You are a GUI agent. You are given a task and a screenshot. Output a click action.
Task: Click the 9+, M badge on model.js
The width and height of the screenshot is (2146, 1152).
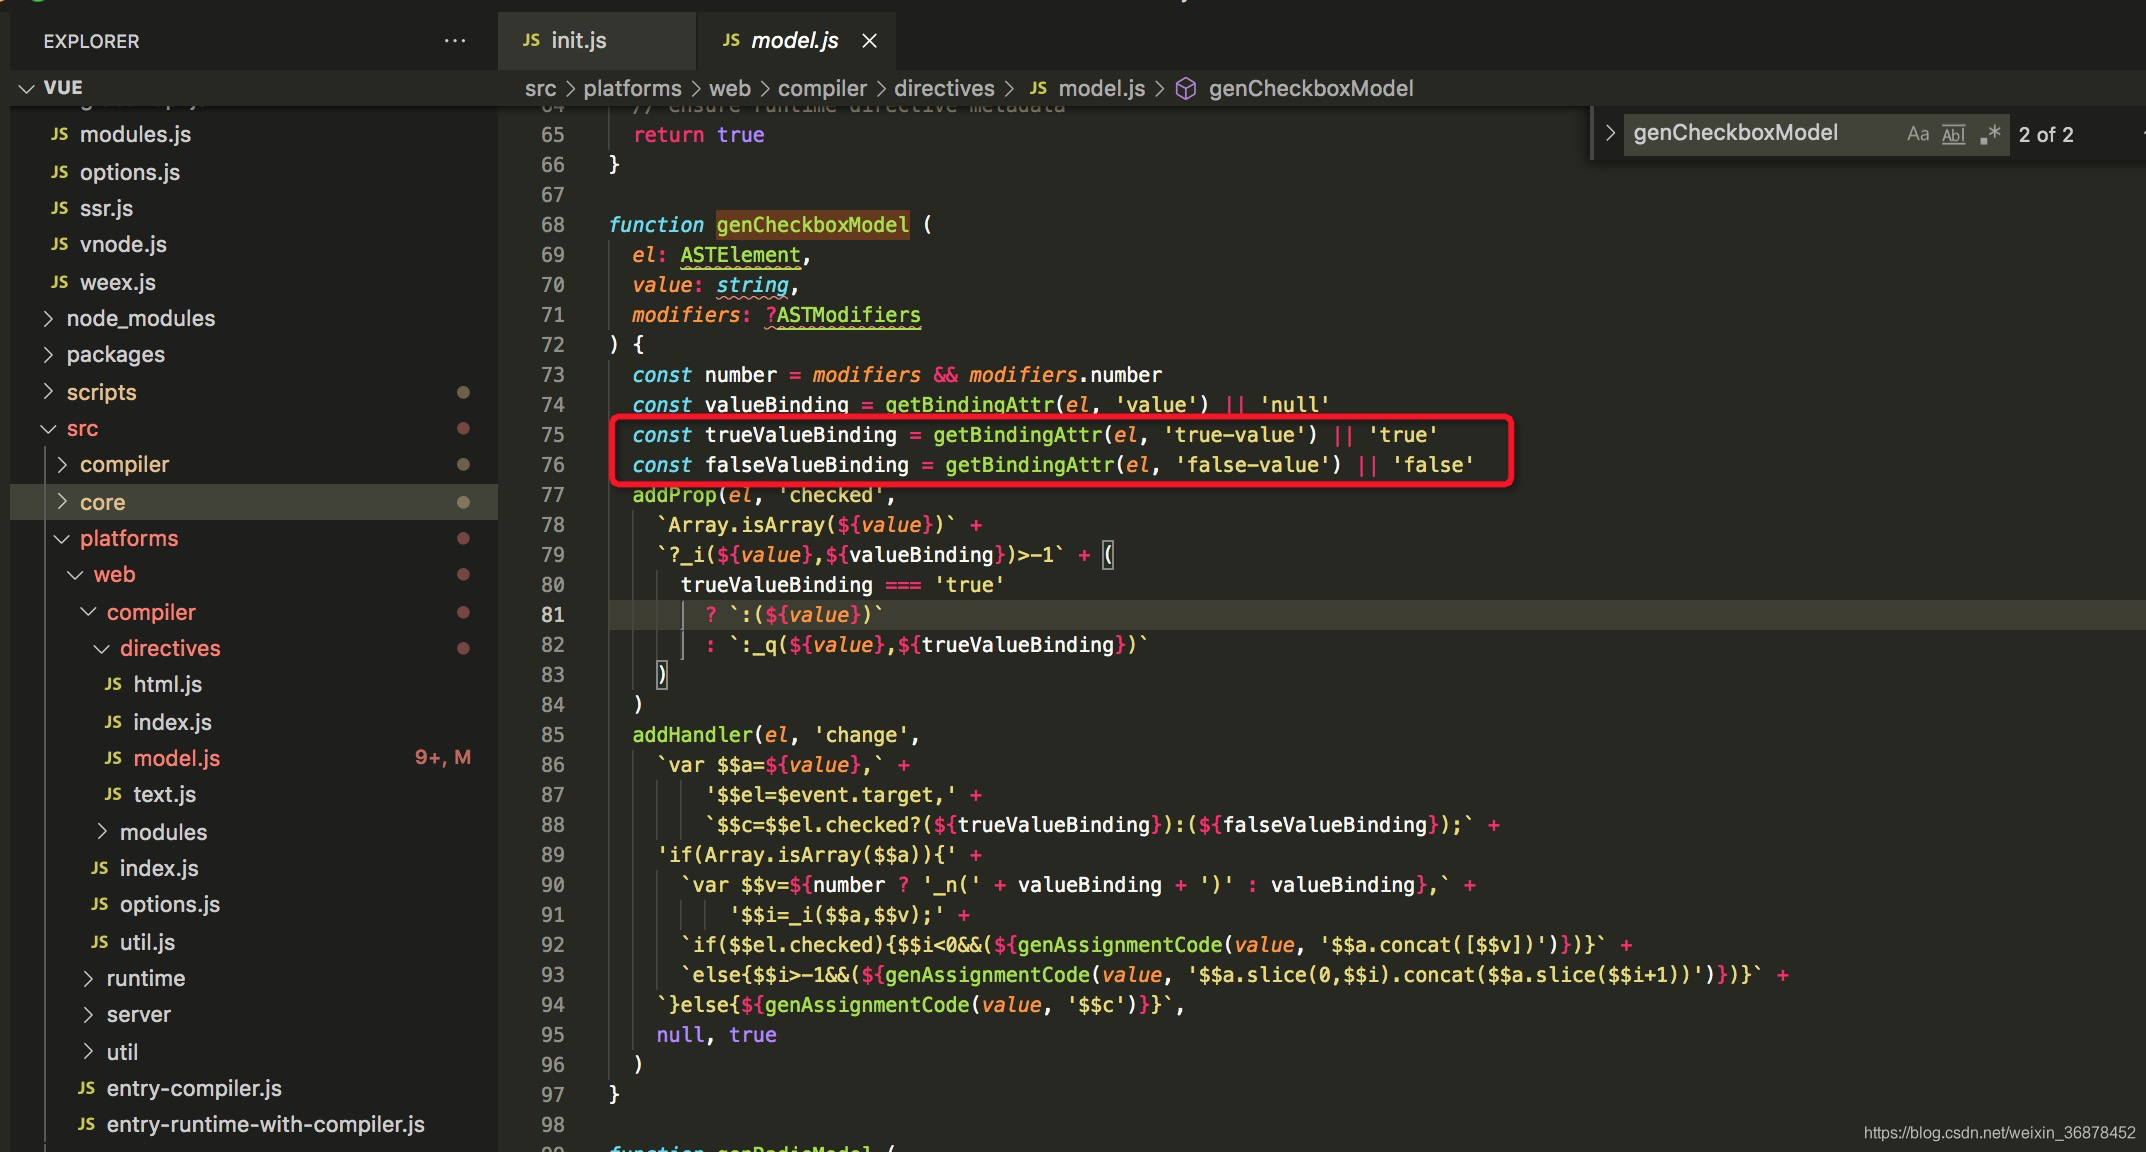[x=443, y=757]
